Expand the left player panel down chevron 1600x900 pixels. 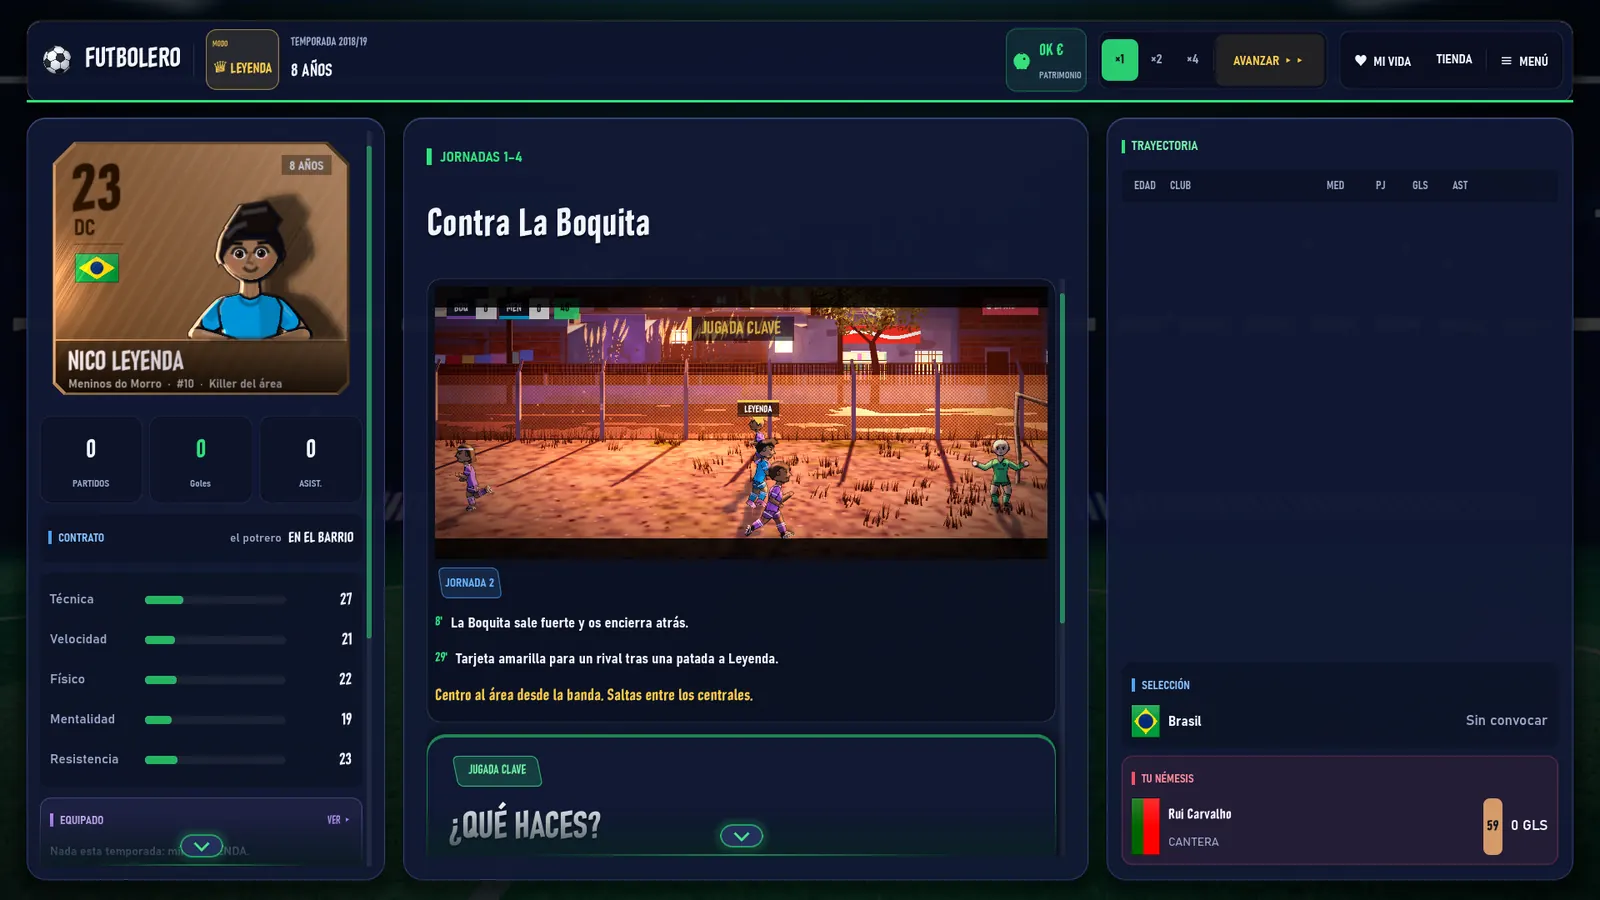coord(201,846)
